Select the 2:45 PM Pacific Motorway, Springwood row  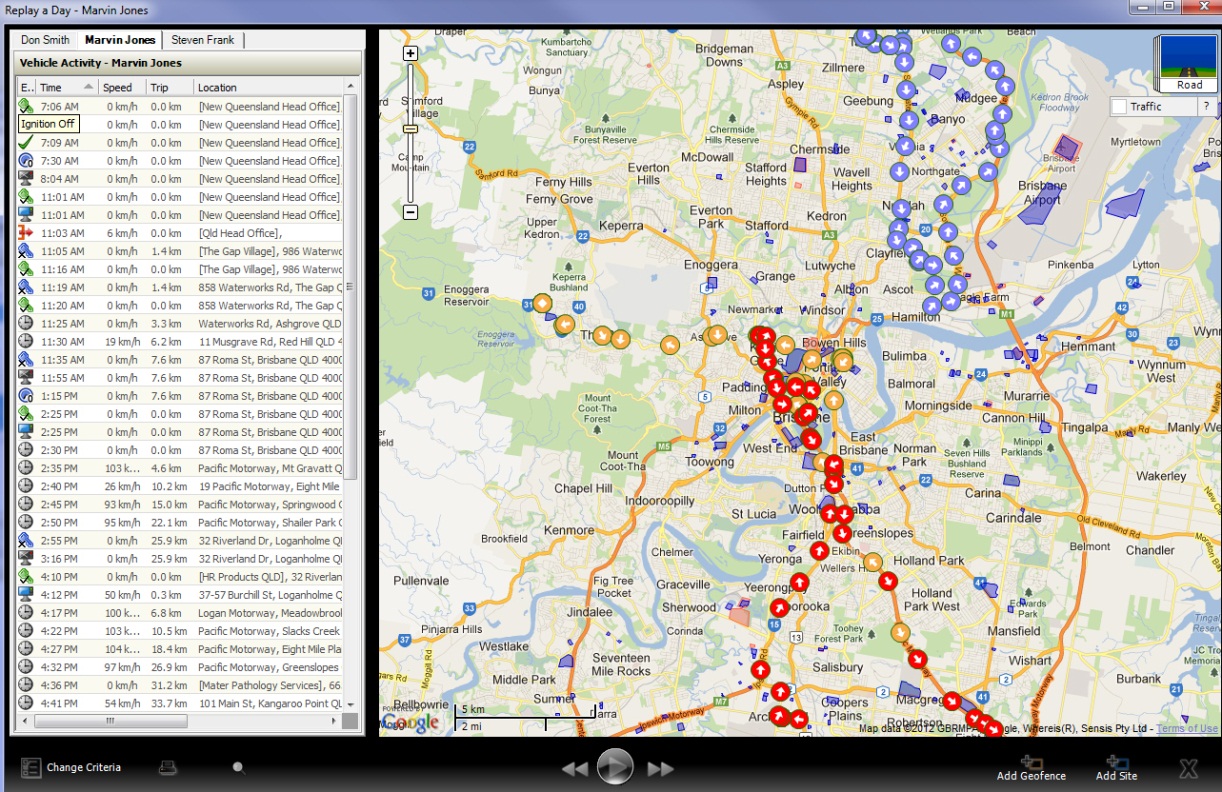point(180,504)
